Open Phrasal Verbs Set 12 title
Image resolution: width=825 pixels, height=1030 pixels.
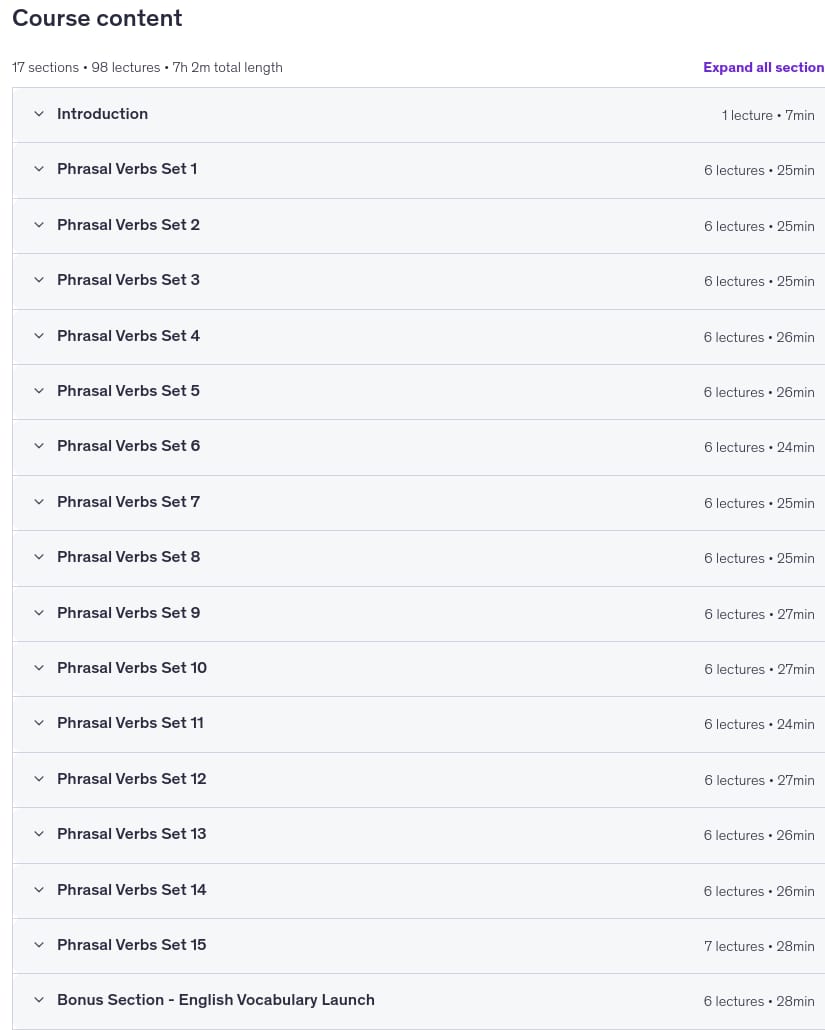pyautogui.click(x=131, y=778)
